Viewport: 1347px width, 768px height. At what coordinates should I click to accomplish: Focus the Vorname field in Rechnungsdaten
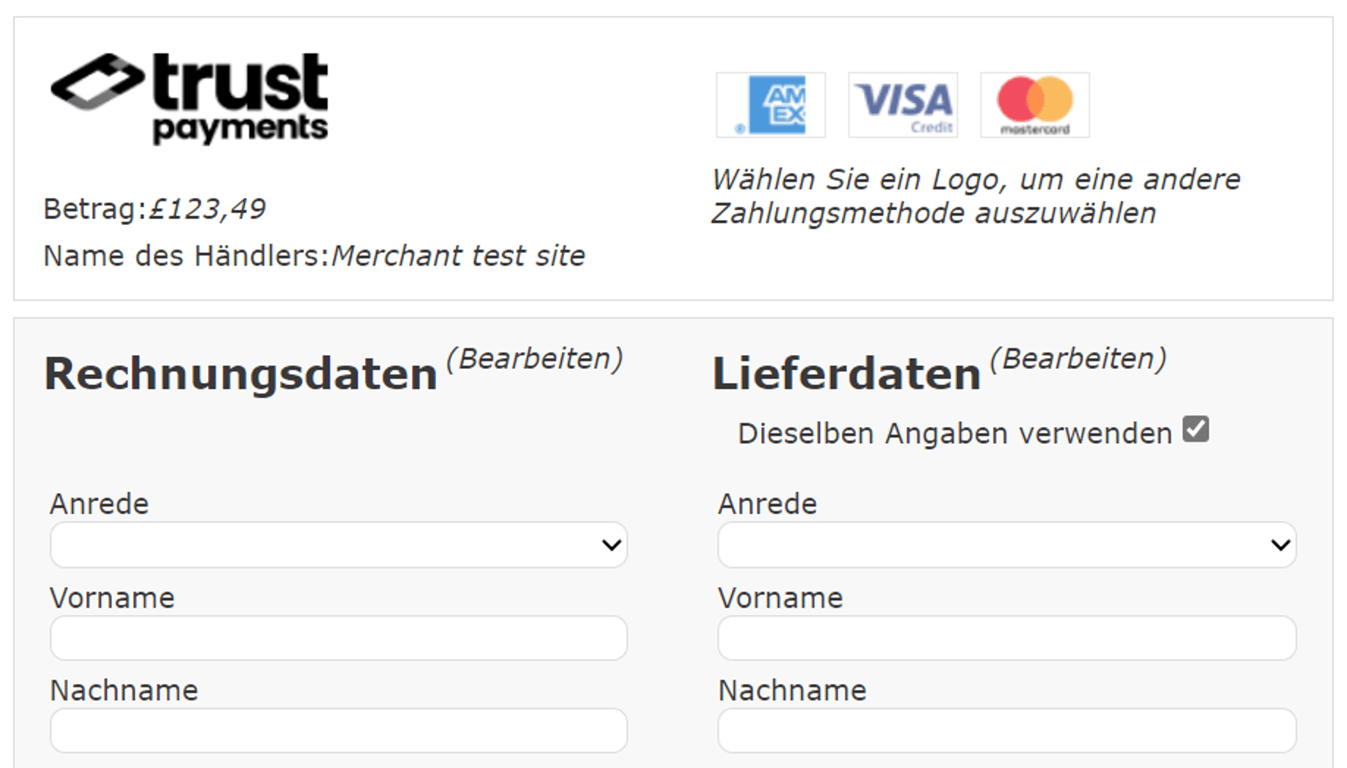pyautogui.click(x=338, y=638)
